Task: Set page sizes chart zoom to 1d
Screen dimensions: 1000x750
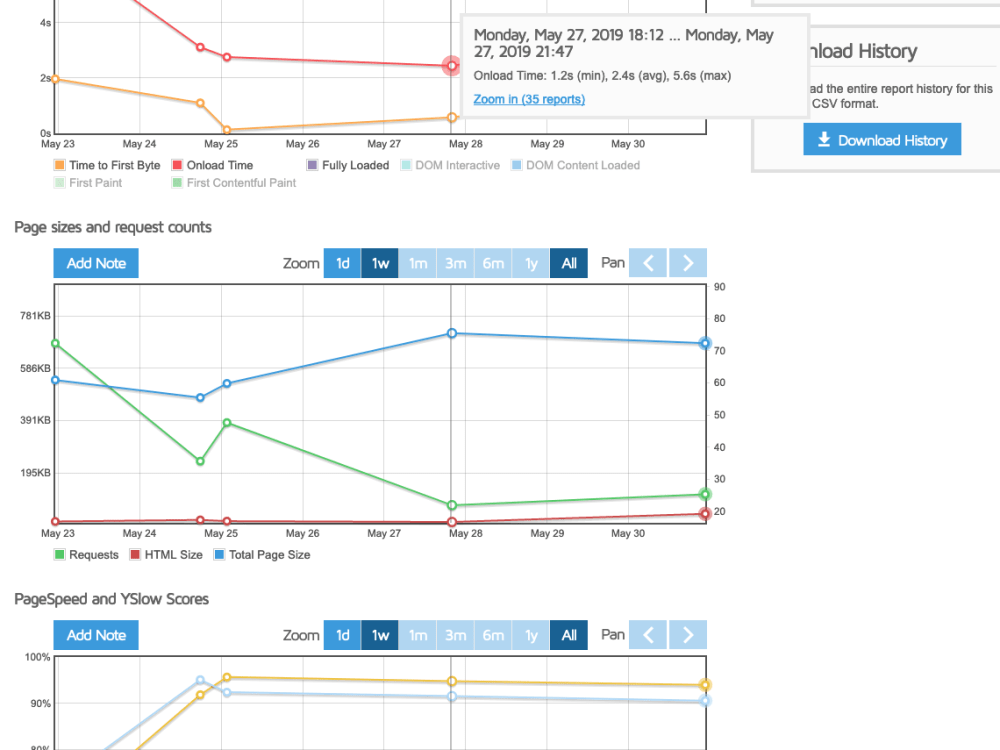Action: 342,263
